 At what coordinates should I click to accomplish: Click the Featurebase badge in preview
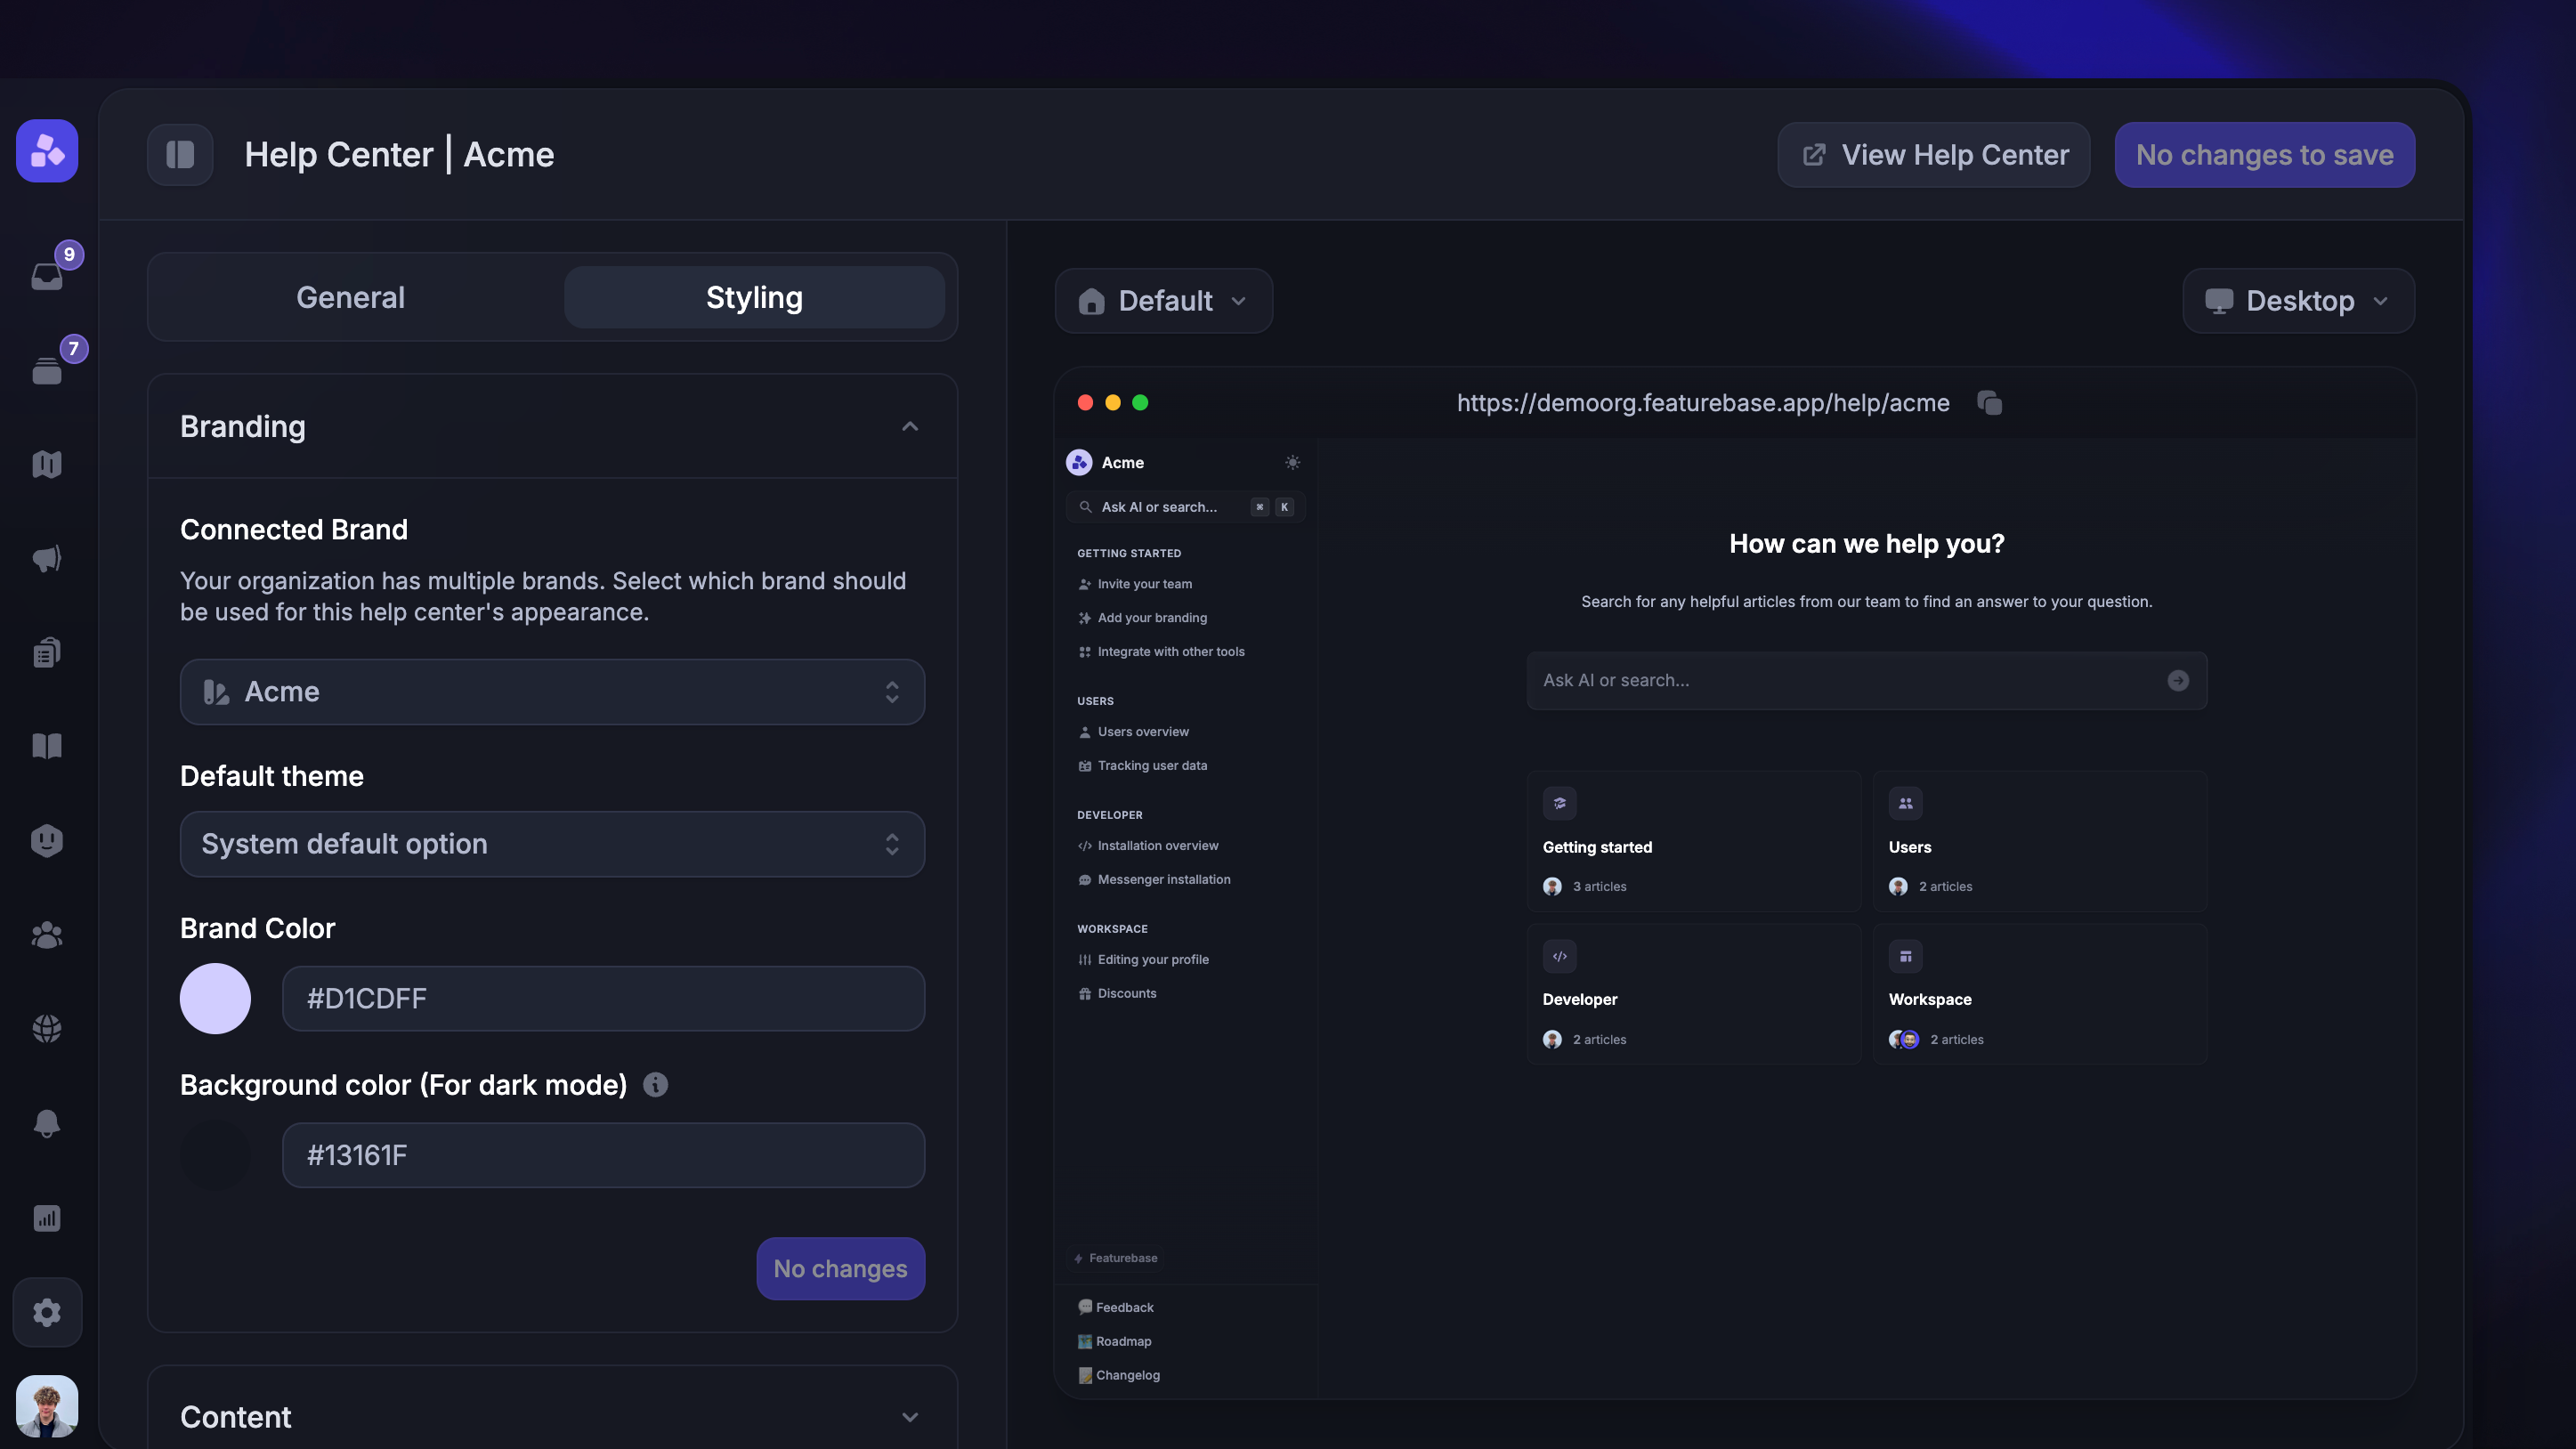coord(1116,1258)
